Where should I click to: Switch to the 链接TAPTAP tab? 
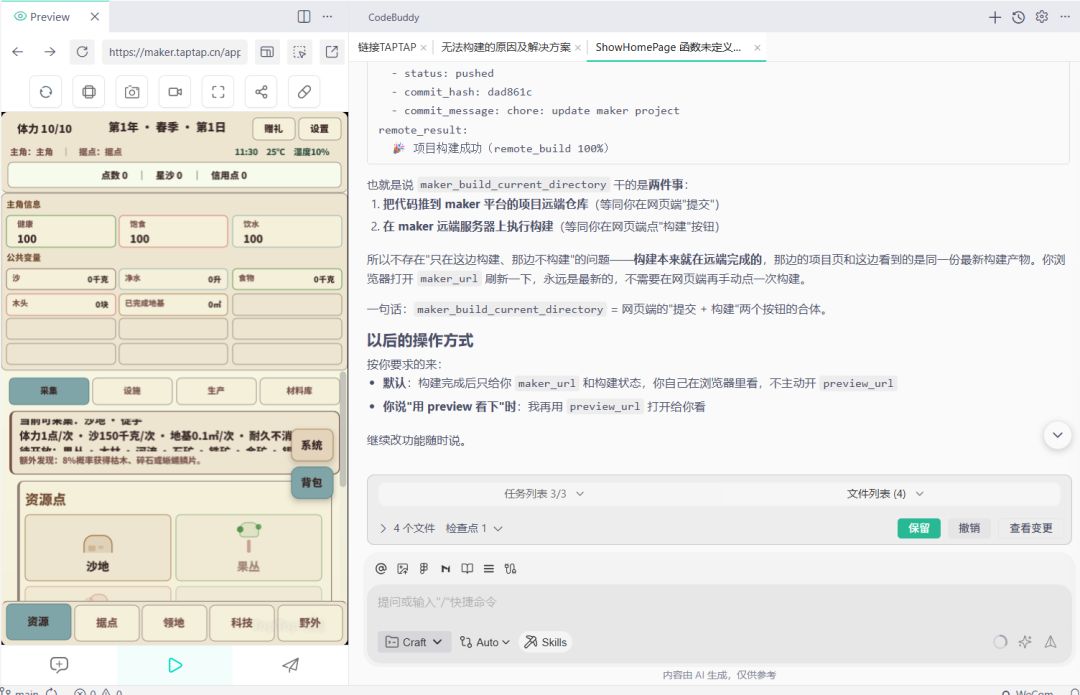387,48
